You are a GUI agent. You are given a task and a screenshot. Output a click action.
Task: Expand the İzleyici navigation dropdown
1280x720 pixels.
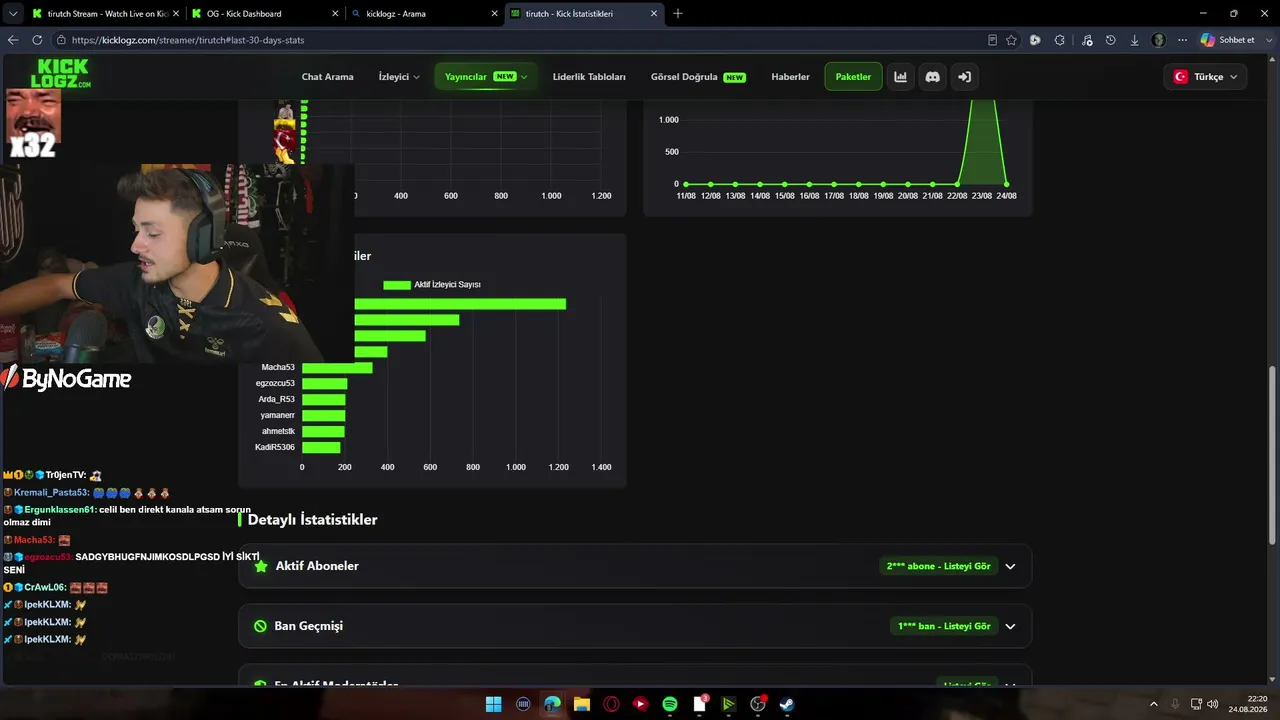[399, 77]
